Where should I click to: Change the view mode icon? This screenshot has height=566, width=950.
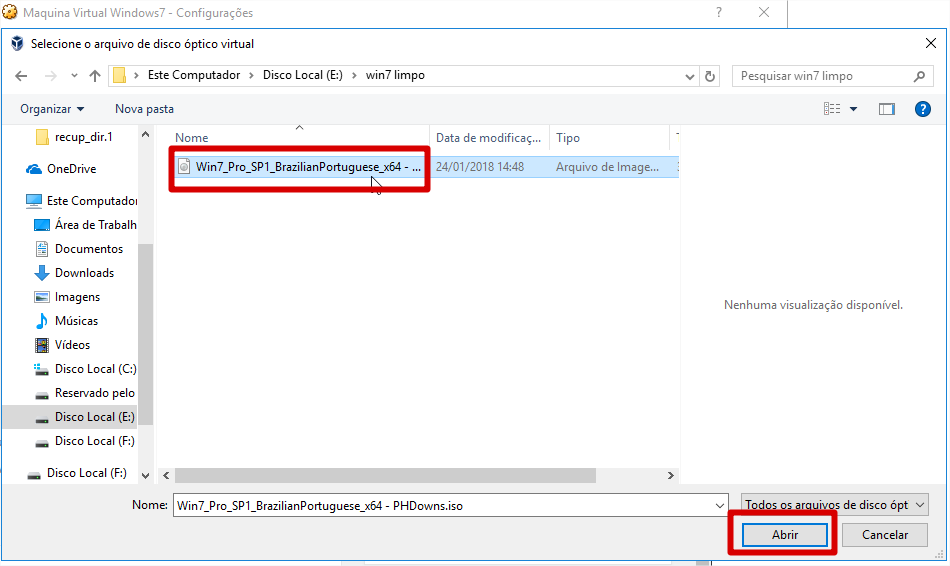(x=832, y=109)
